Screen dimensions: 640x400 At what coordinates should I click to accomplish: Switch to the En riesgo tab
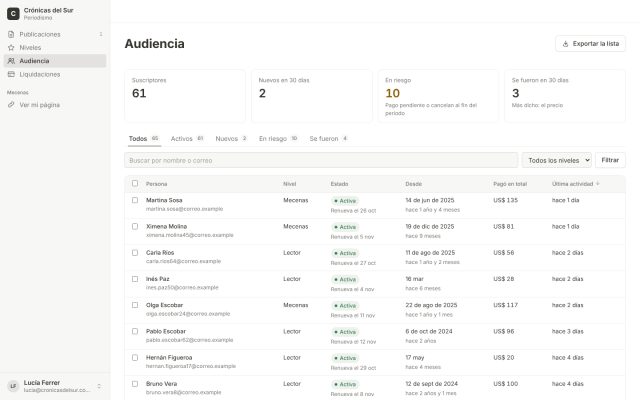(278, 139)
